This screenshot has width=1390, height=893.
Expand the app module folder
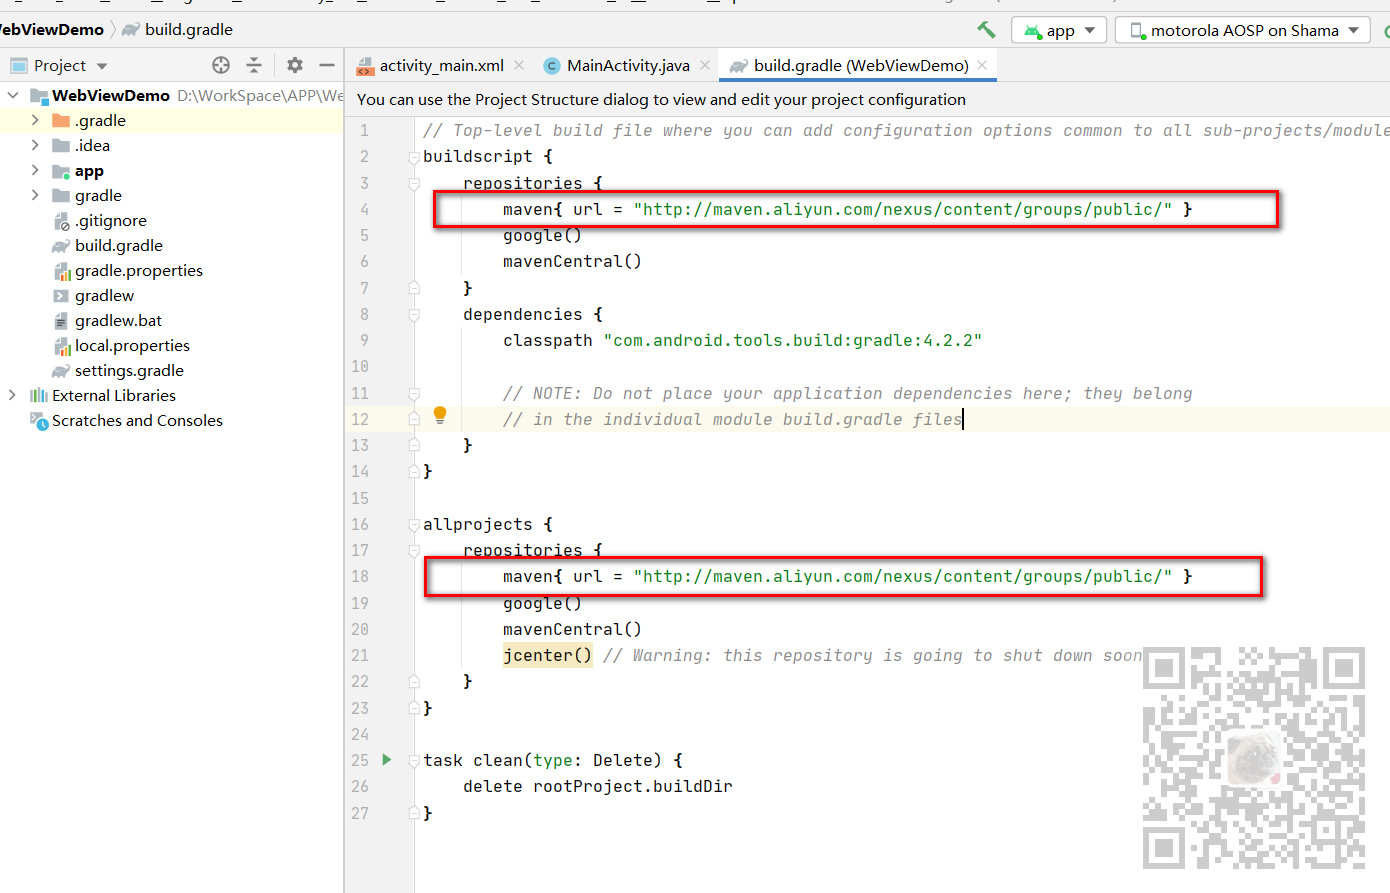click(x=35, y=170)
